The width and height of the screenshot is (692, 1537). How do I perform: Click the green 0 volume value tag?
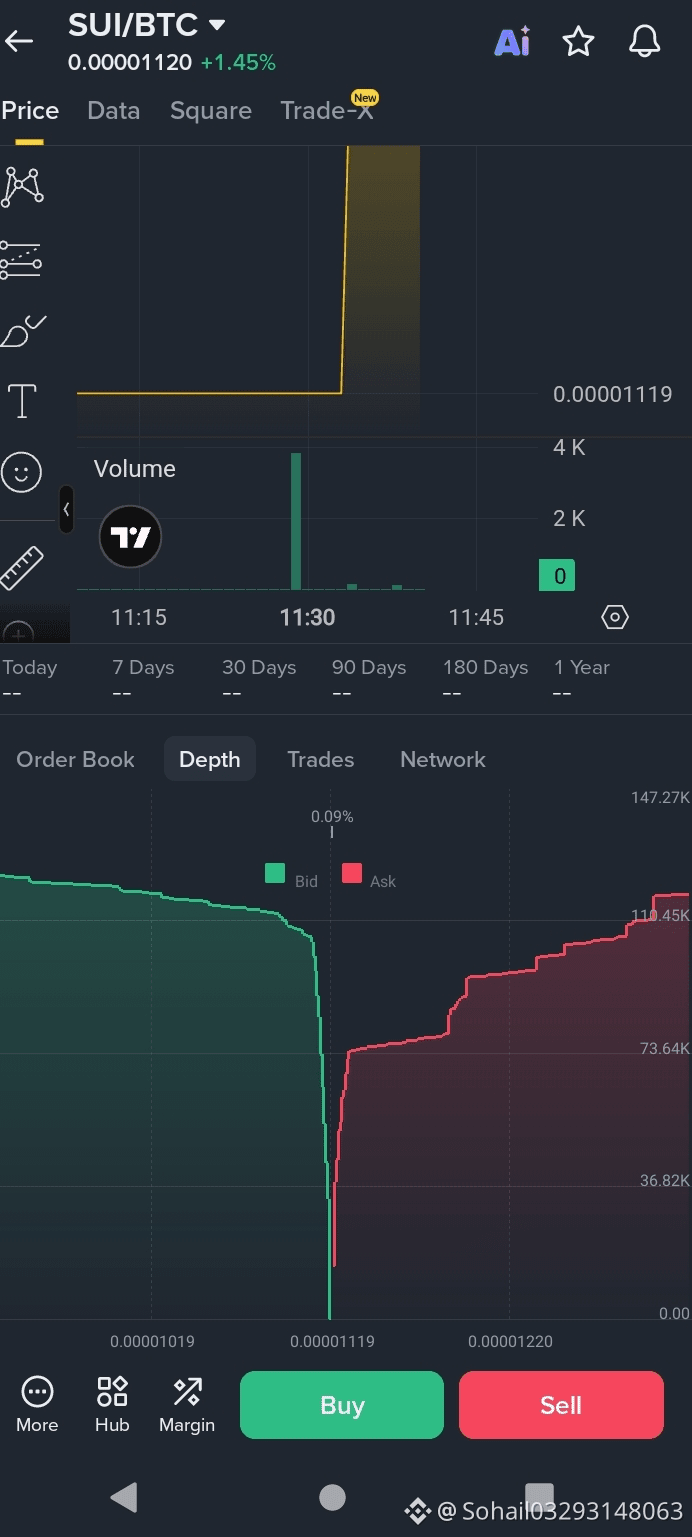point(557,575)
